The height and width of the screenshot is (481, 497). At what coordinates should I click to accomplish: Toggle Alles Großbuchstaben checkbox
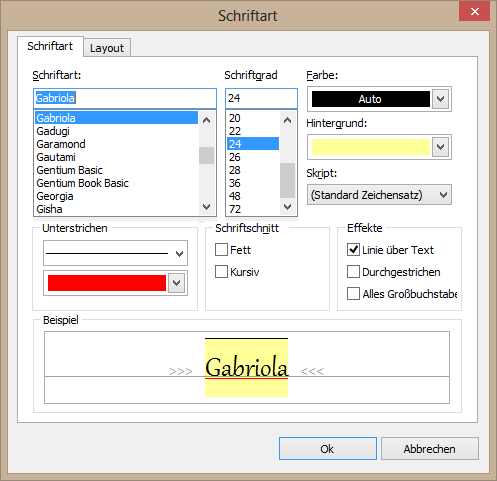pos(353,294)
